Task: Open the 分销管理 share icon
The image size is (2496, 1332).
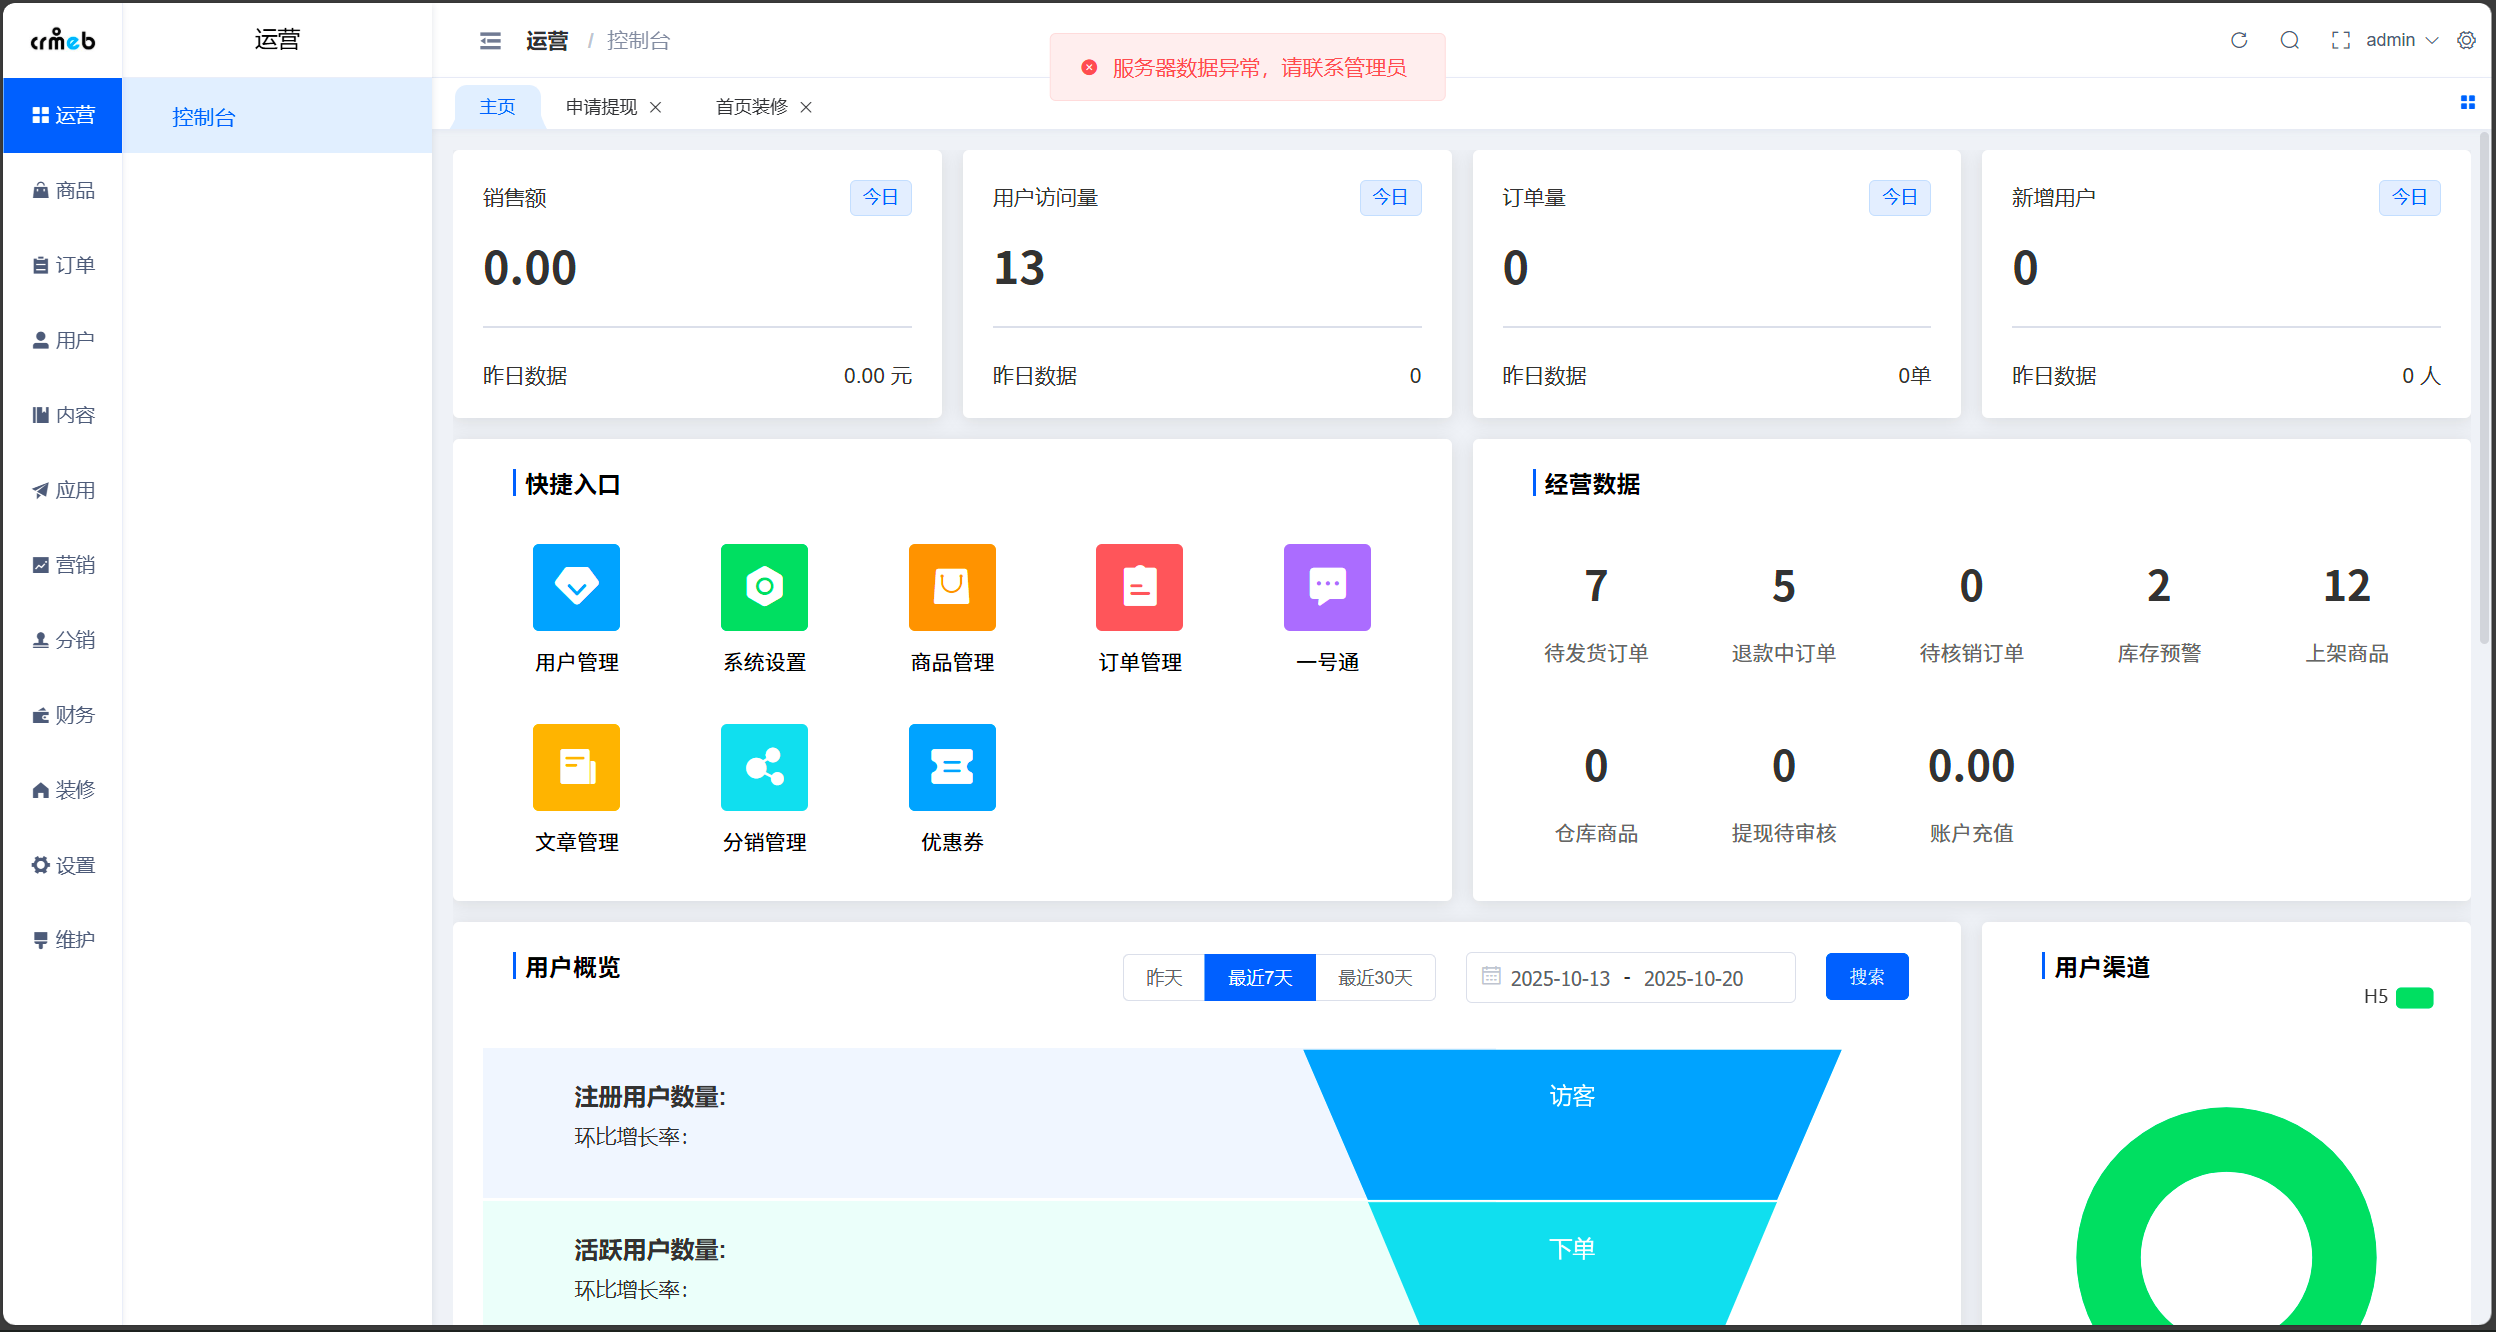Action: (764, 767)
